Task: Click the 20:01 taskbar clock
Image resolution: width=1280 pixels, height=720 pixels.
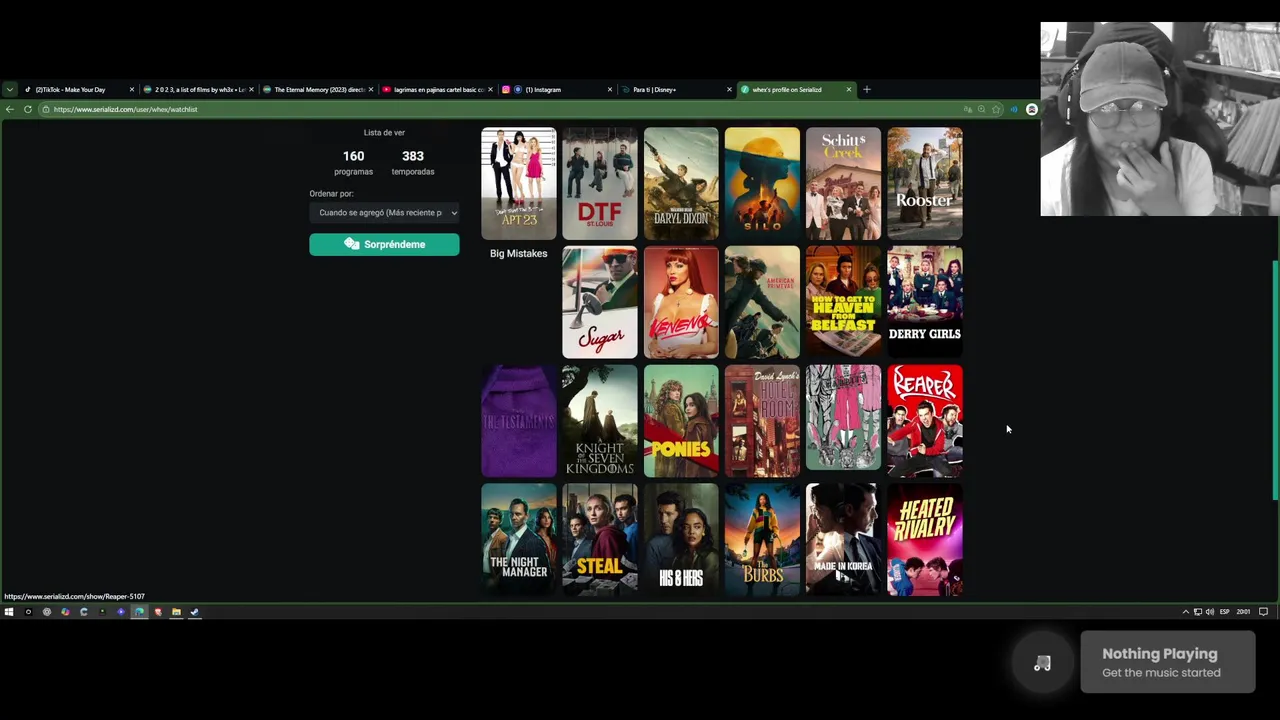Action: point(1243,612)
